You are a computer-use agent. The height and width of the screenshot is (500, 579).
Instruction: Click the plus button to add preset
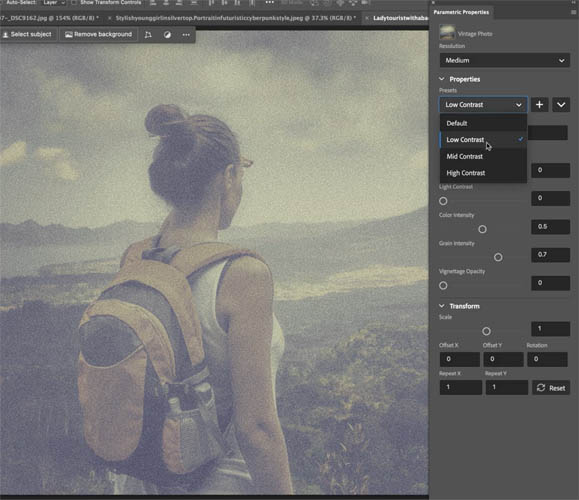click(539, 105)
